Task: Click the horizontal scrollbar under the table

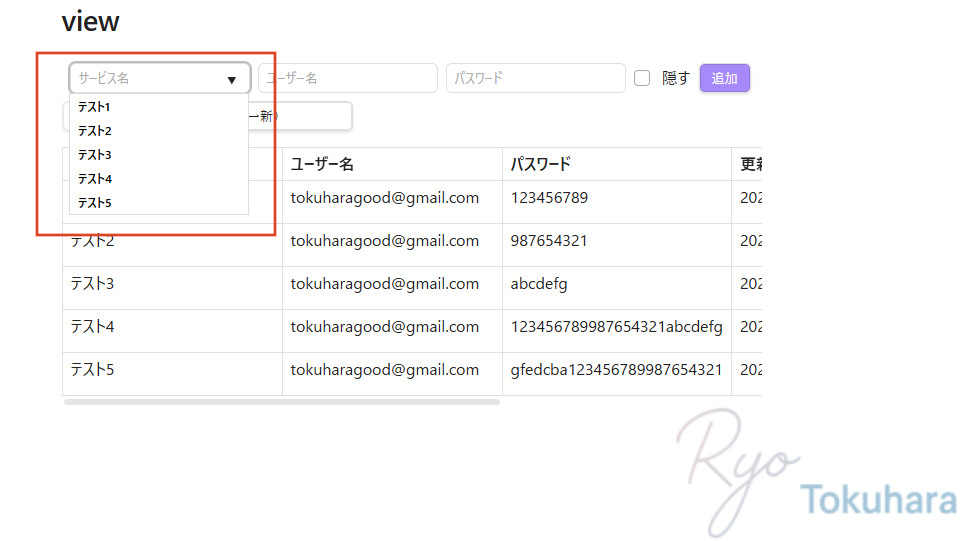Action: (281, 402)
